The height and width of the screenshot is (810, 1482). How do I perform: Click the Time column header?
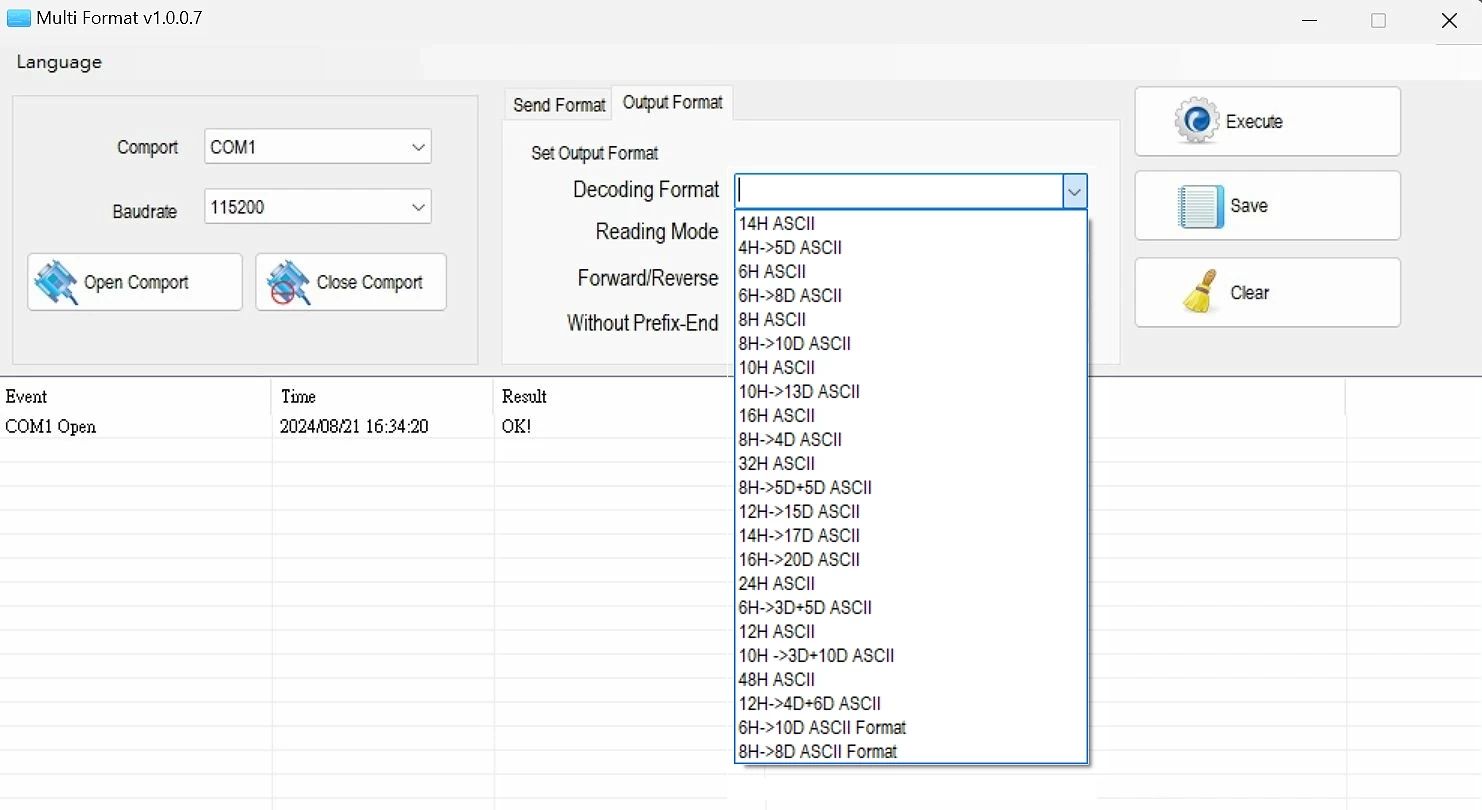pos(299,397)
